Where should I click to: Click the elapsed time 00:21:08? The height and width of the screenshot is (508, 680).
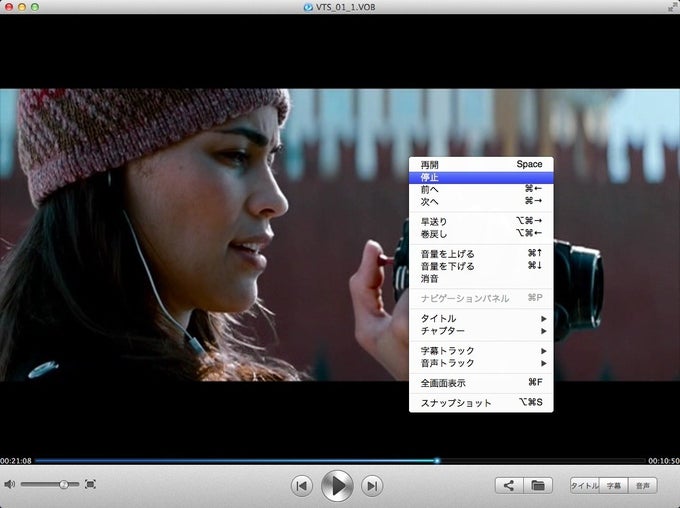pyautogui.click(x=16, y=461)
